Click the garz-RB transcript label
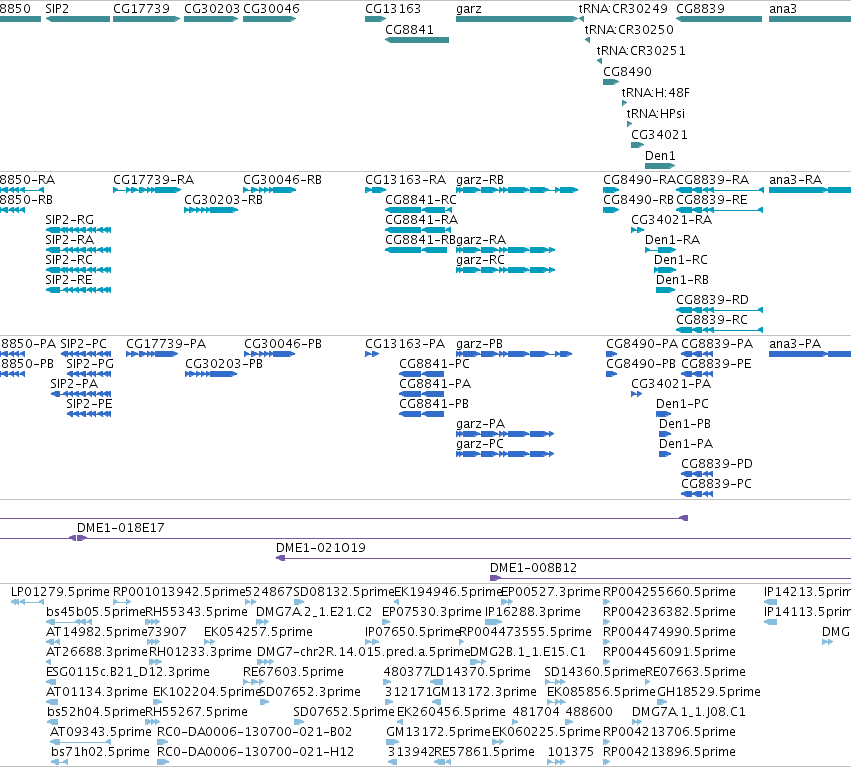 point(480,180)
